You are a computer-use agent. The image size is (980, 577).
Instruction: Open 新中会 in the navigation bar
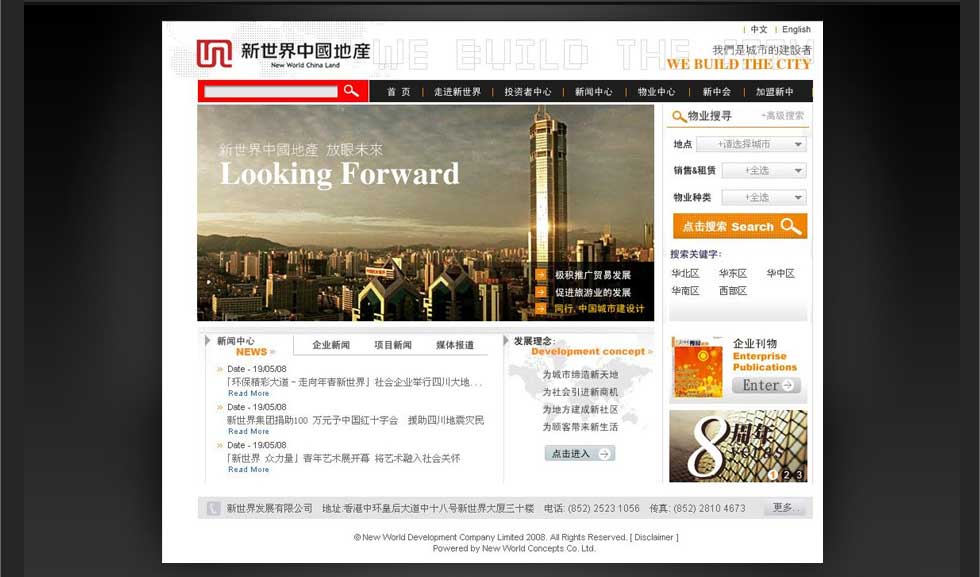click(x=716, y=92)
